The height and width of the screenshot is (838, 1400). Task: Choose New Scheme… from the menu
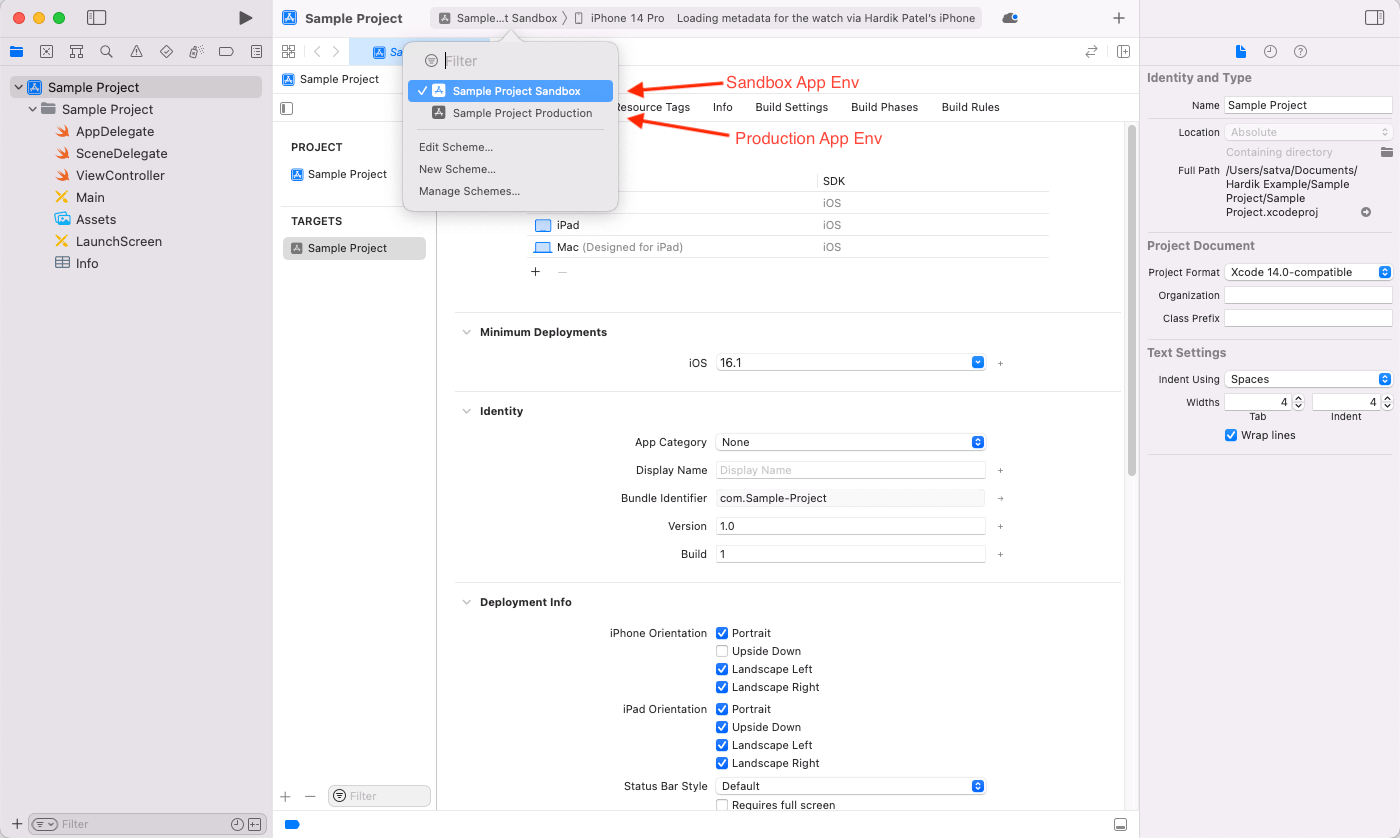(457, 169)
